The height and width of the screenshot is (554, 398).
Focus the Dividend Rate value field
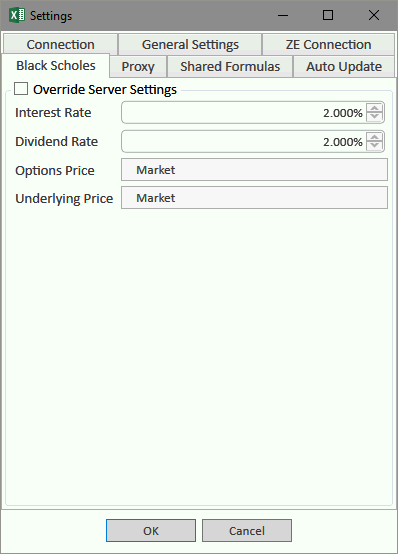[244, 141]
